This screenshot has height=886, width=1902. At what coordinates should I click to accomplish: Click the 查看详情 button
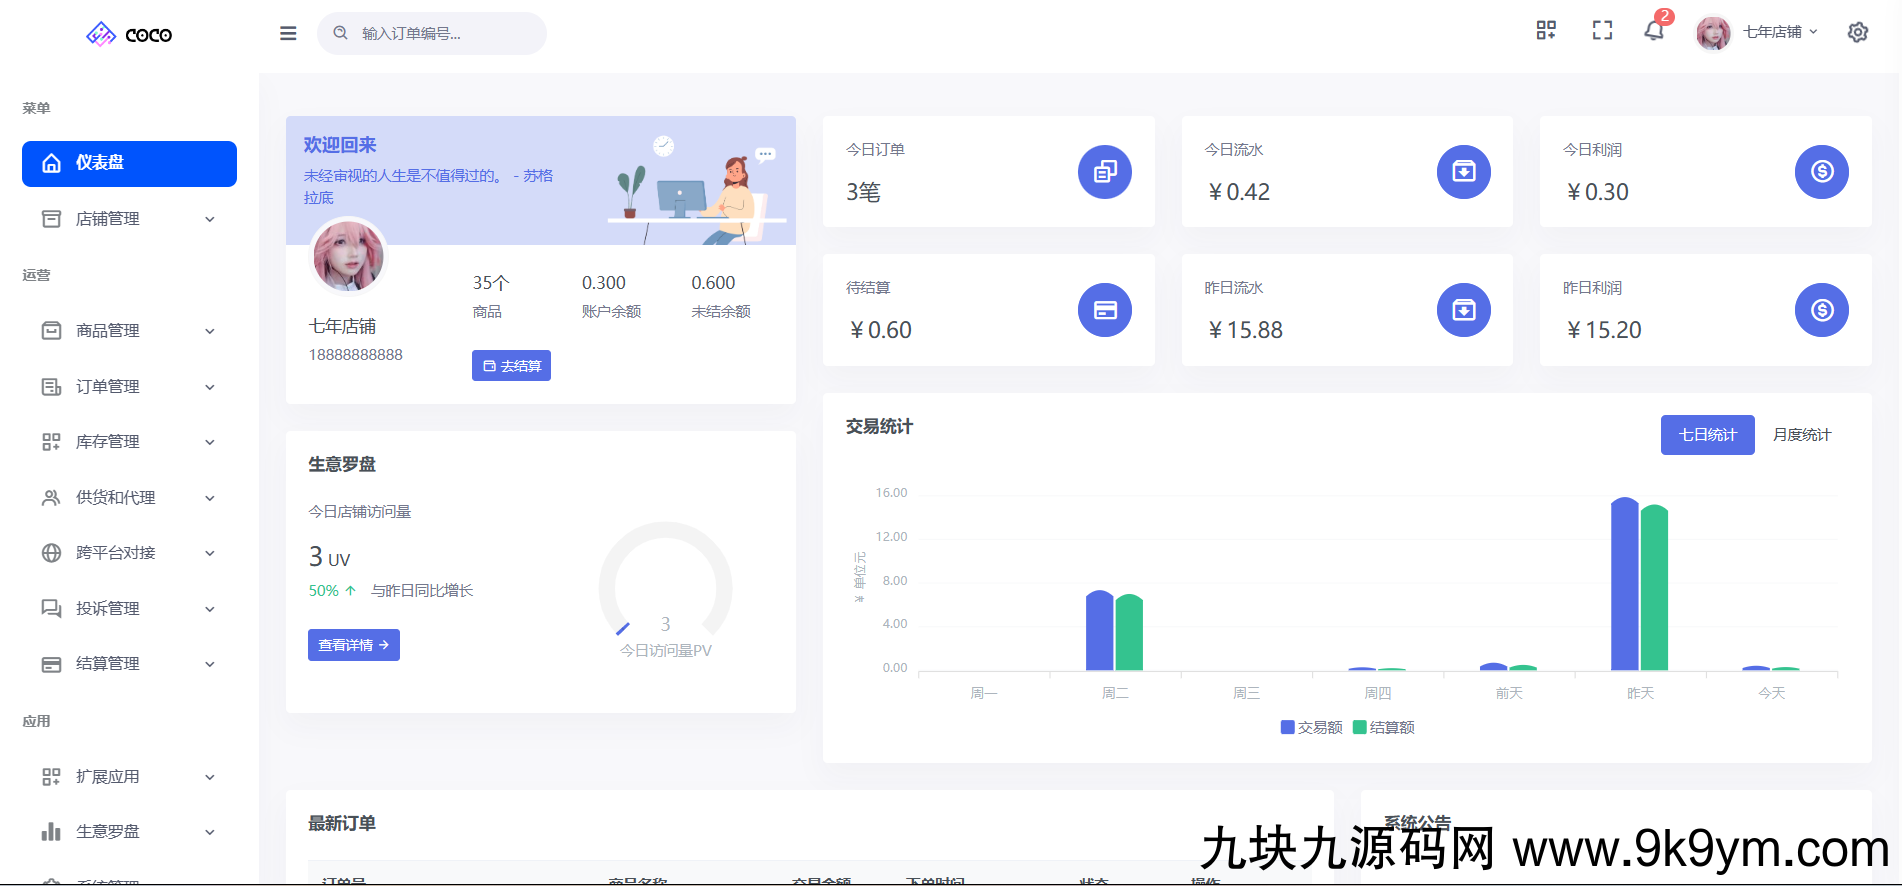click(354, 645)
